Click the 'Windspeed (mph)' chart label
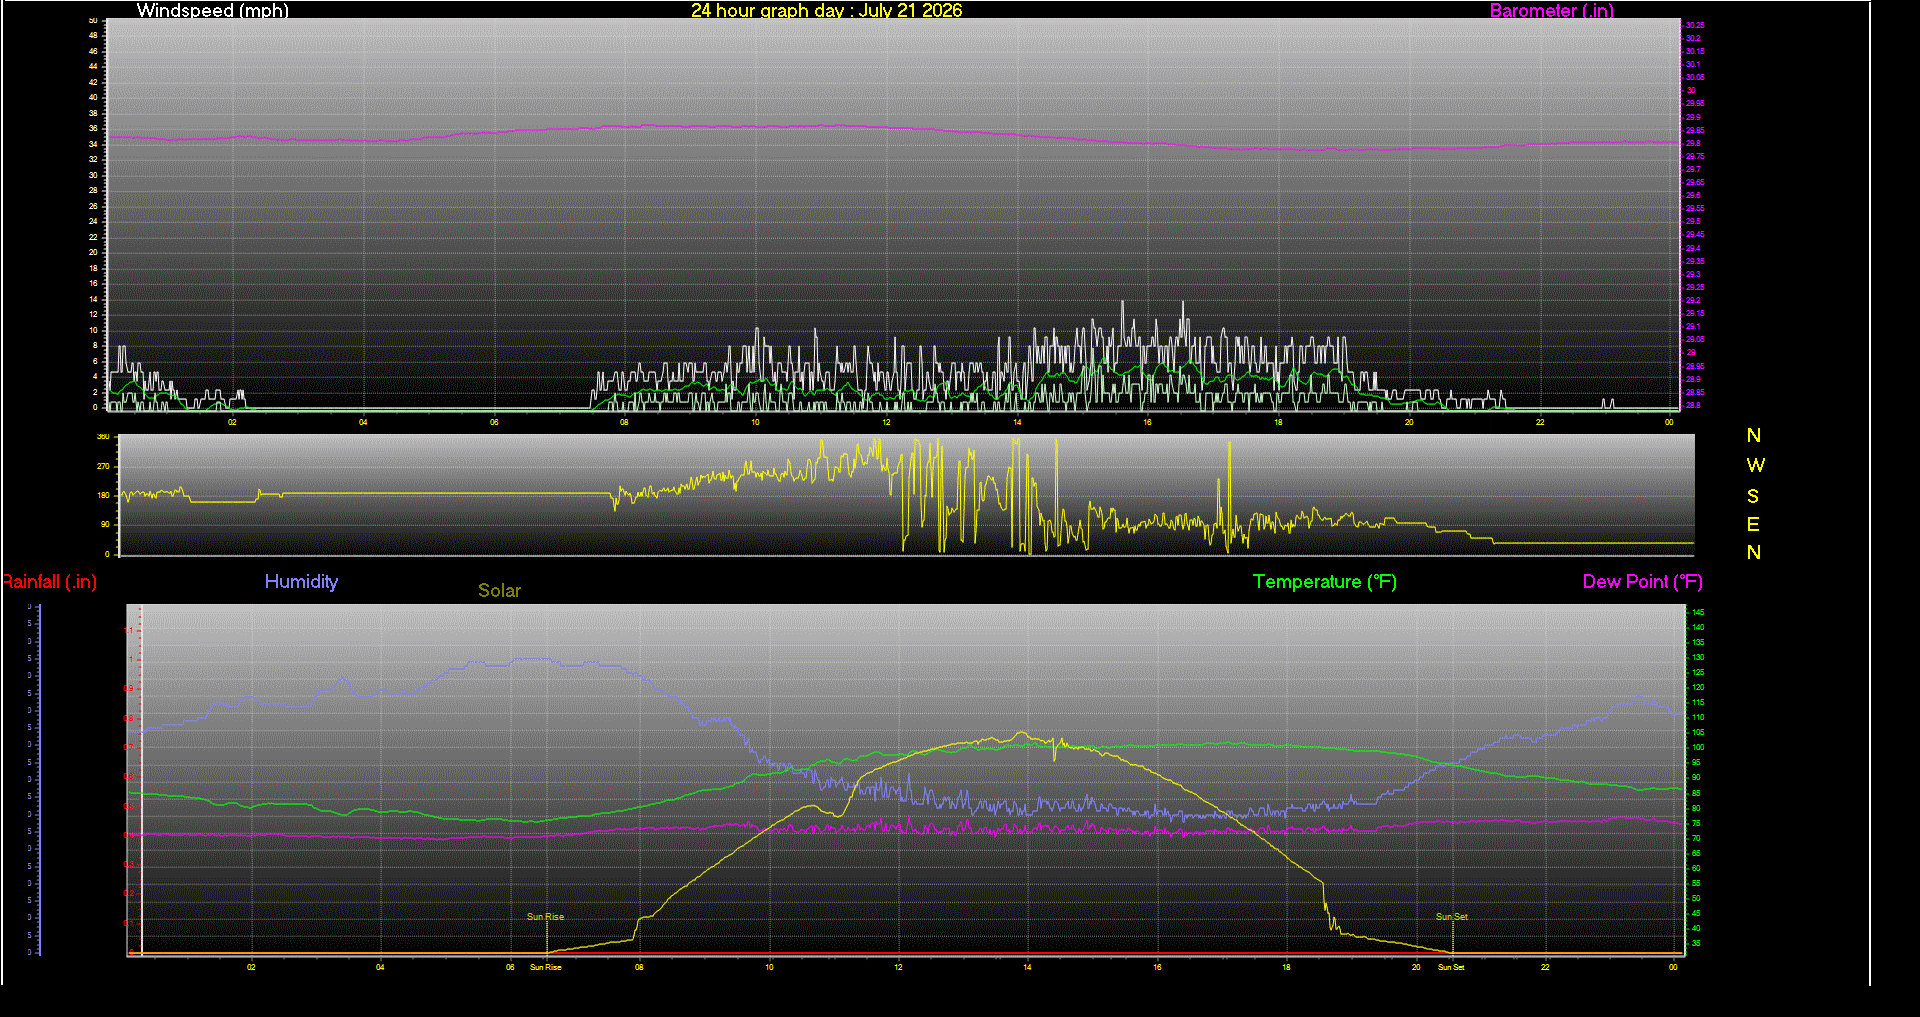The width and height of the screenshot is (1920, 1017). point(213,10)
